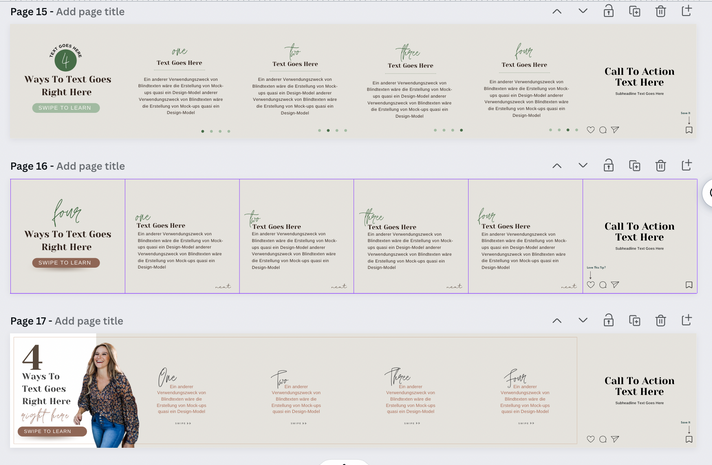This screenshot has width=712, height=465.
Task: Click comment bubble icon on Page 16 design
Action: [x=603, y=285]
